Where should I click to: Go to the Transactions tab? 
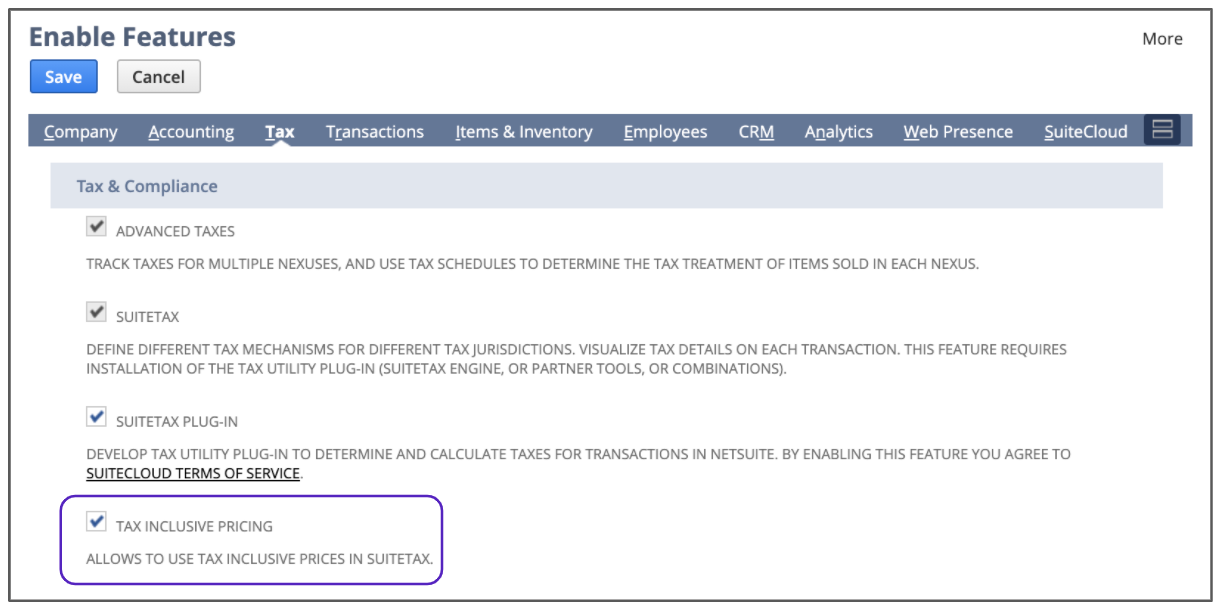375,132
